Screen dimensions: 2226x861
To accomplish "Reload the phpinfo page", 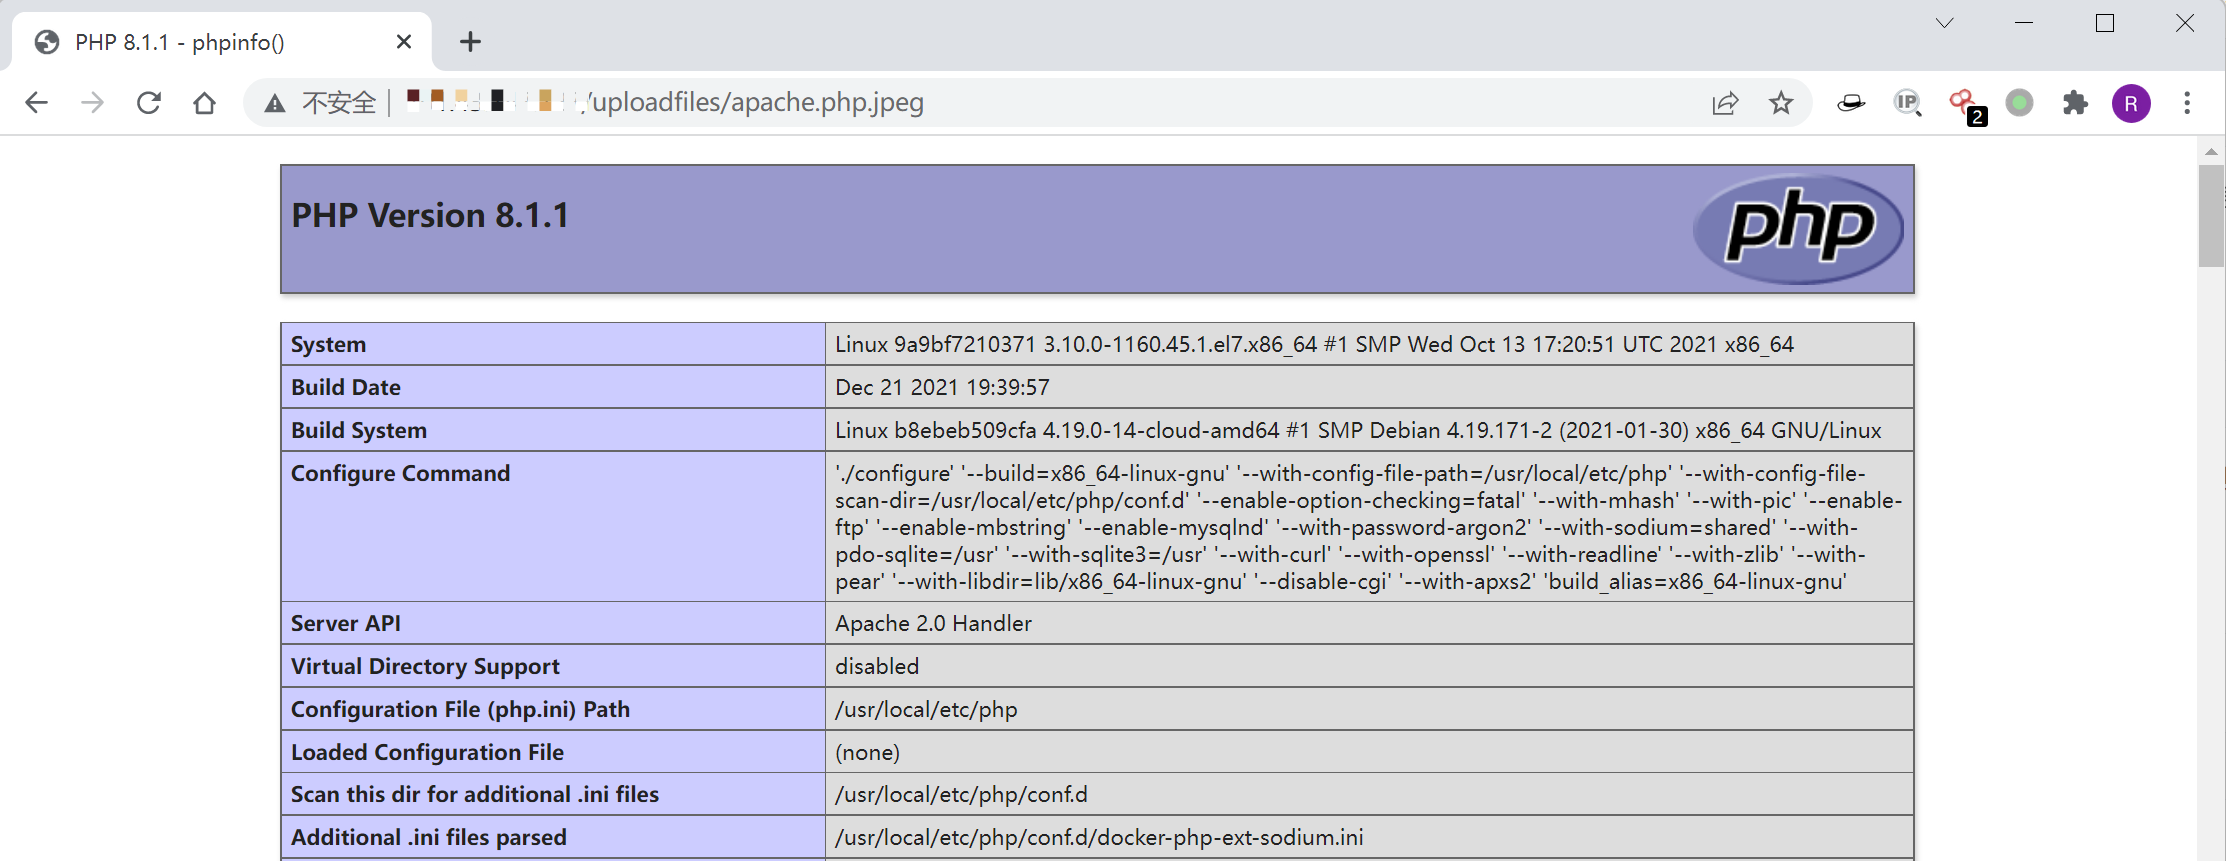I will (x=149, y=103).
